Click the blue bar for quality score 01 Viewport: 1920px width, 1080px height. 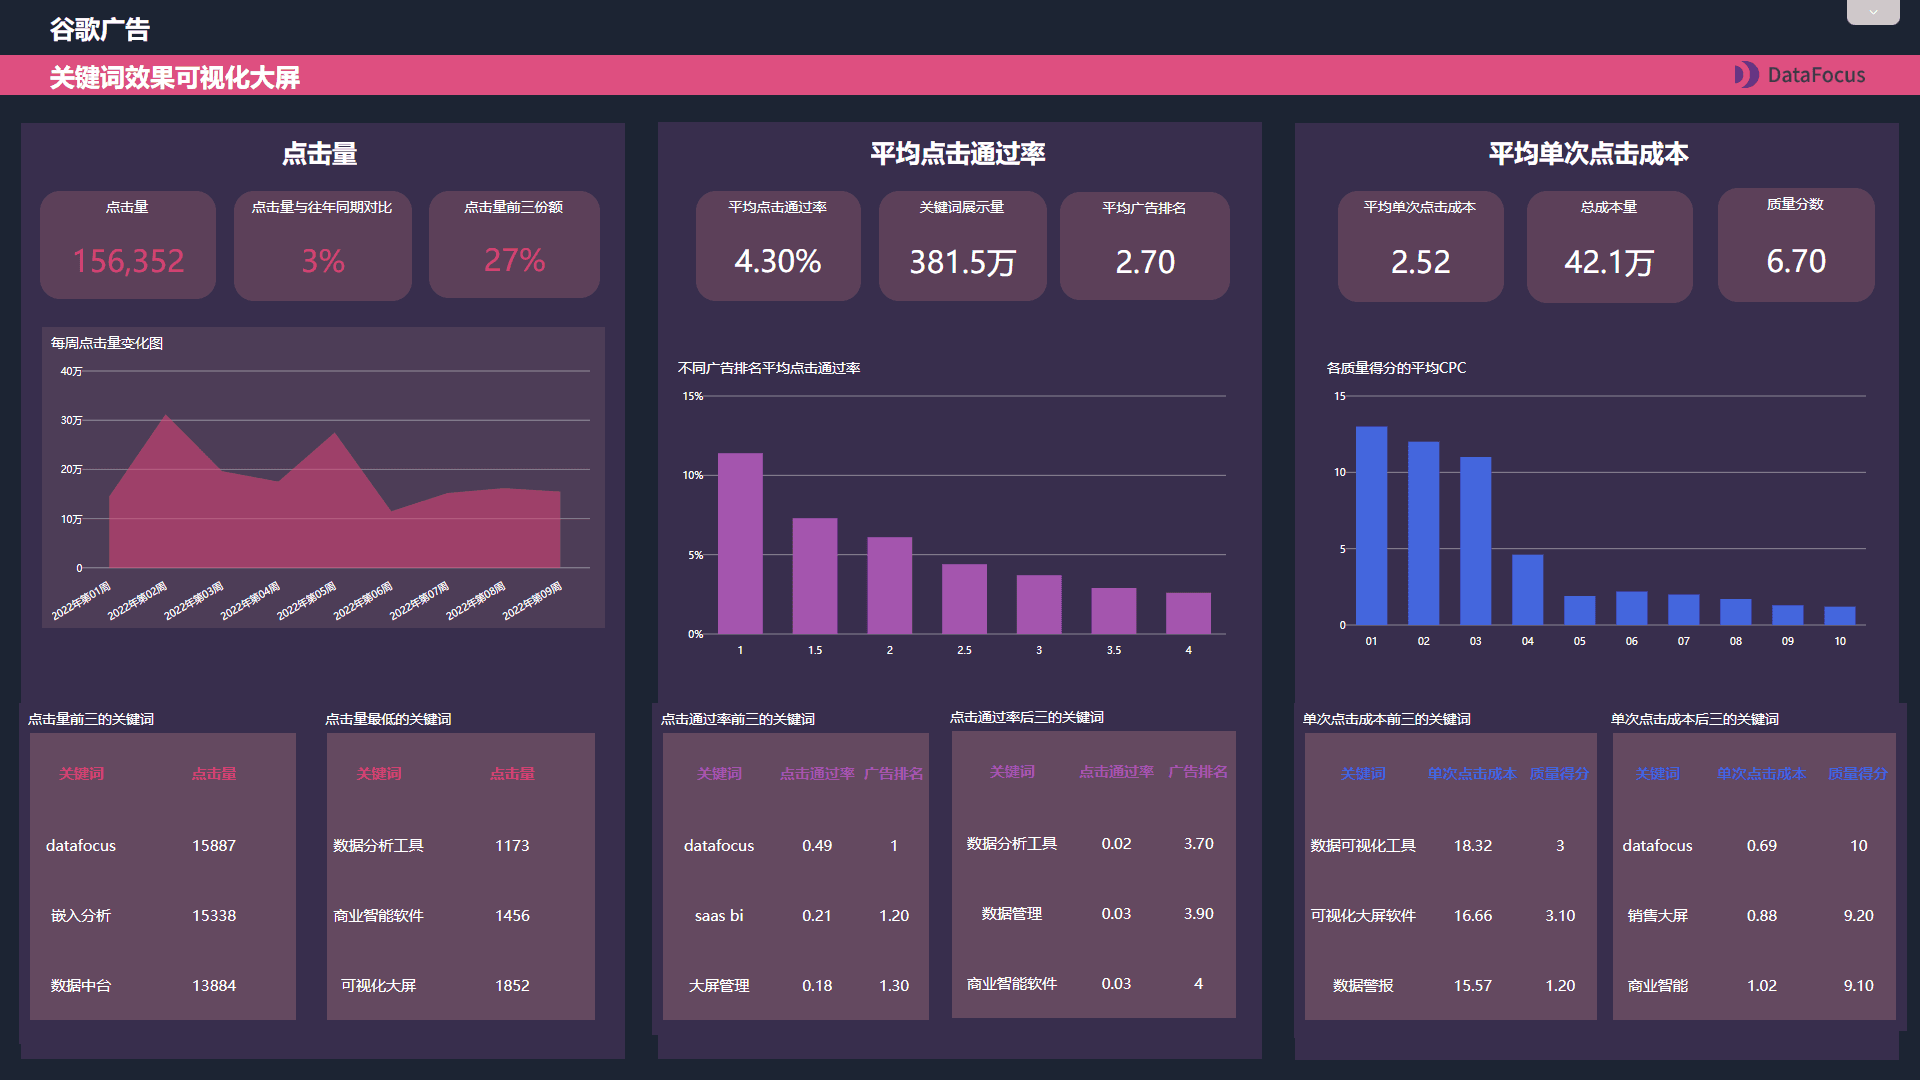click(1371, 526)
